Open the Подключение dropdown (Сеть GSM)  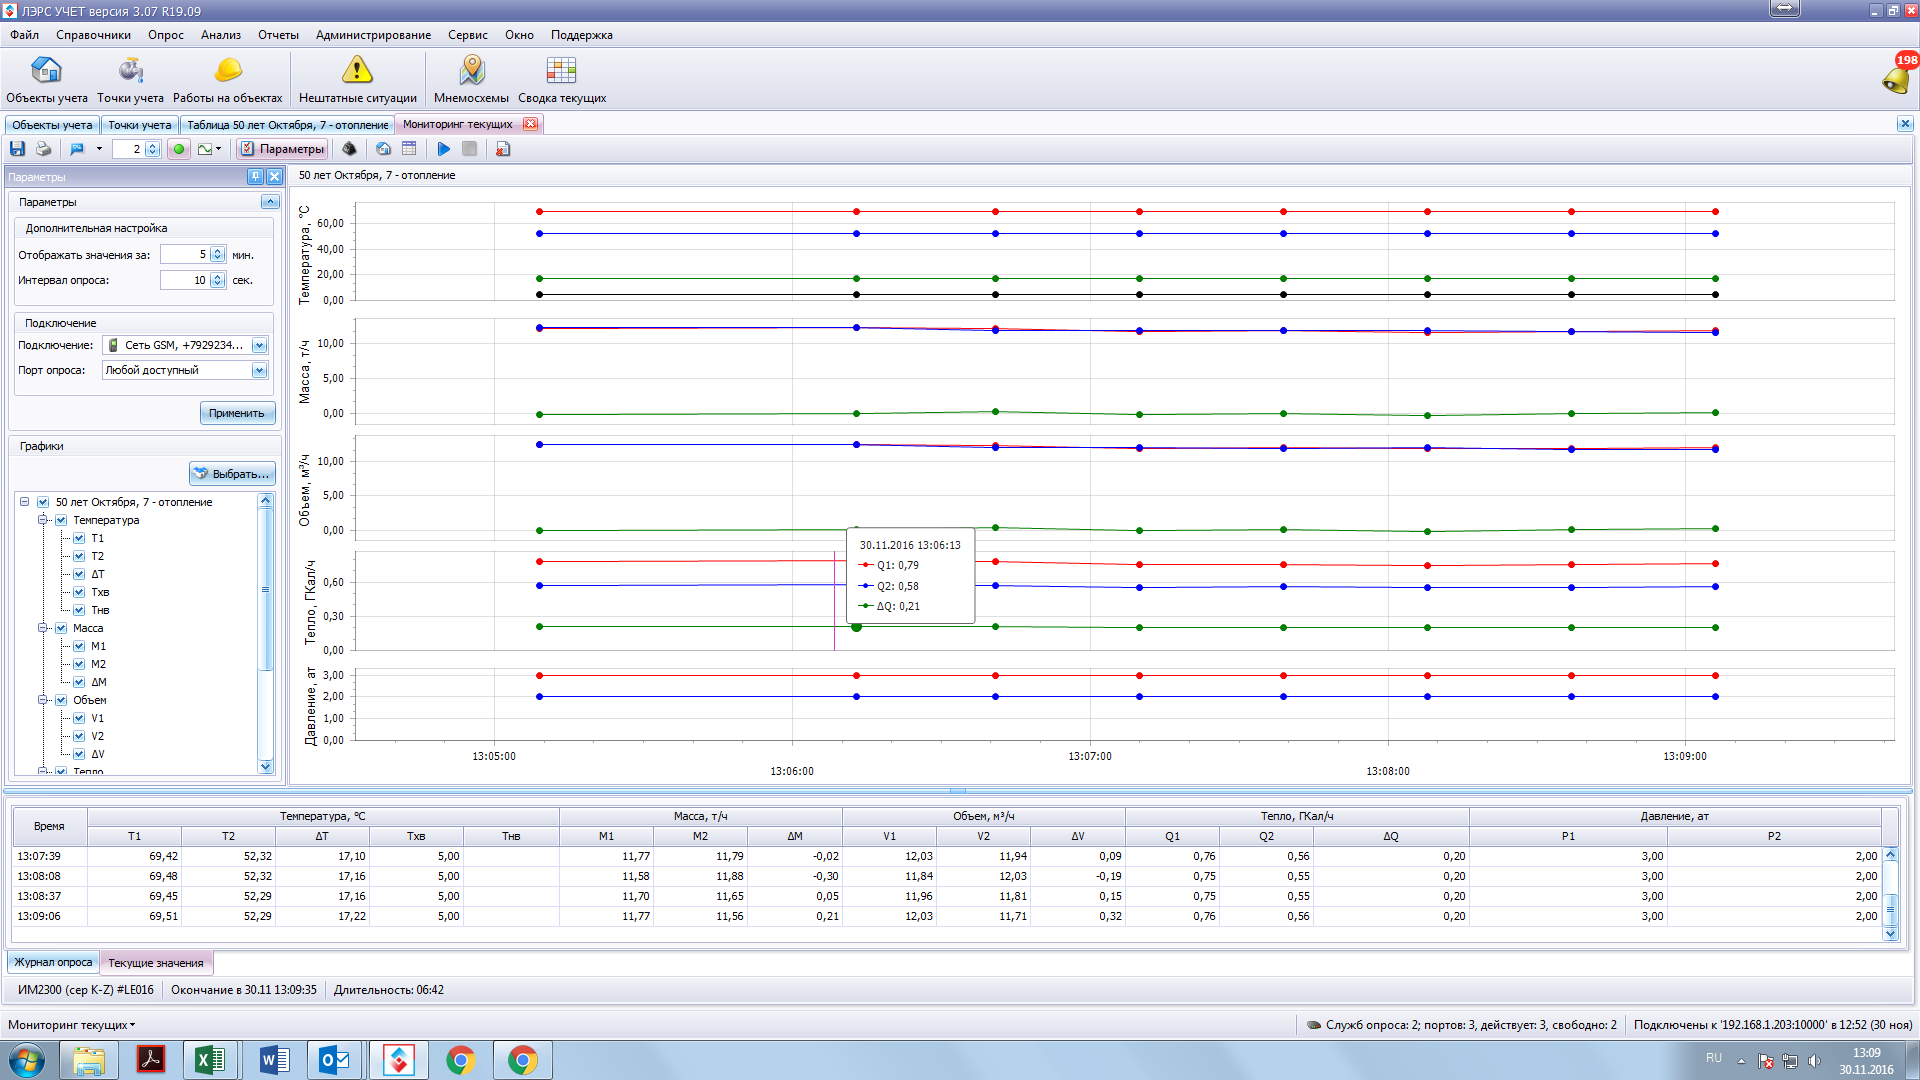[x=259, y=345]
